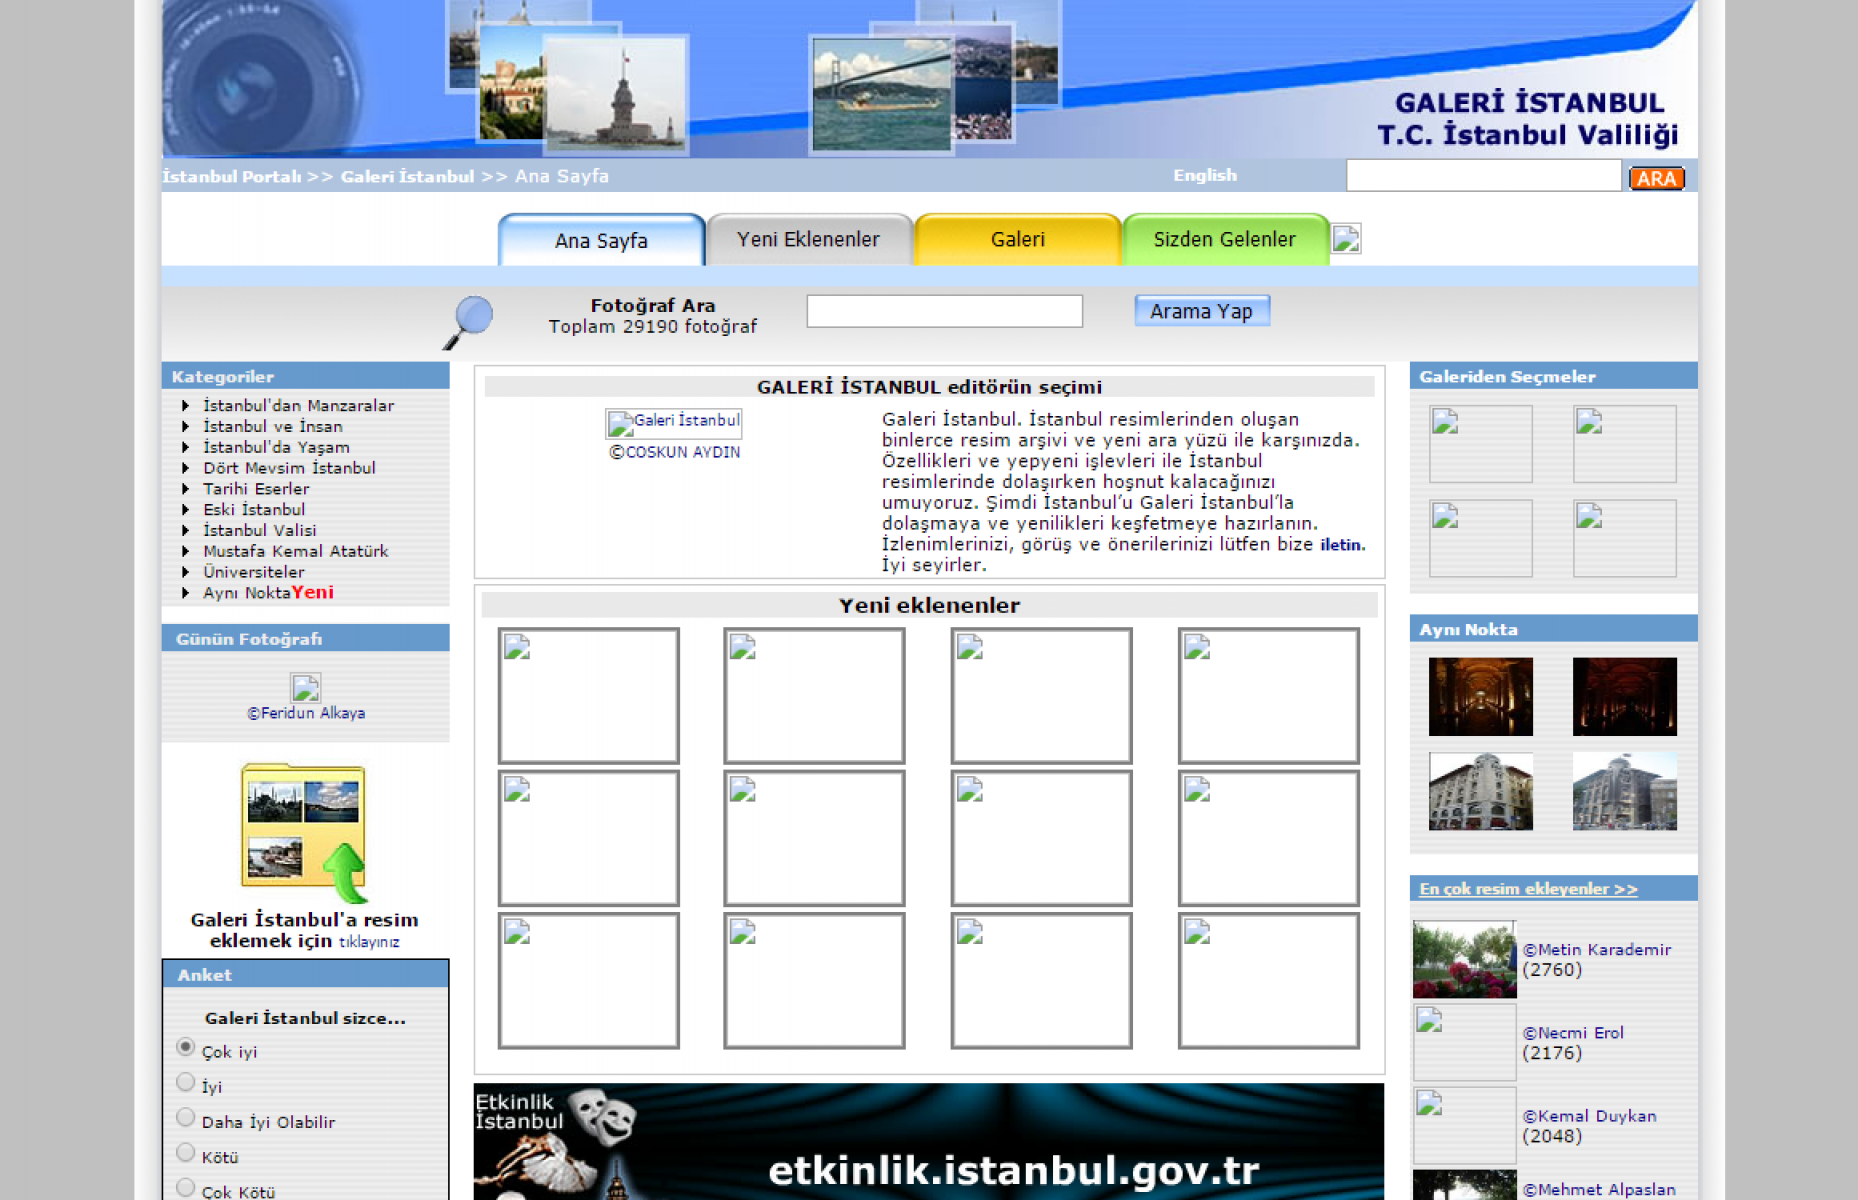This screenshot has width=1858, height=1200.
Task: Expand the İstanbul'dan Manzaralar category arrow
Action: tap(185, 406)
